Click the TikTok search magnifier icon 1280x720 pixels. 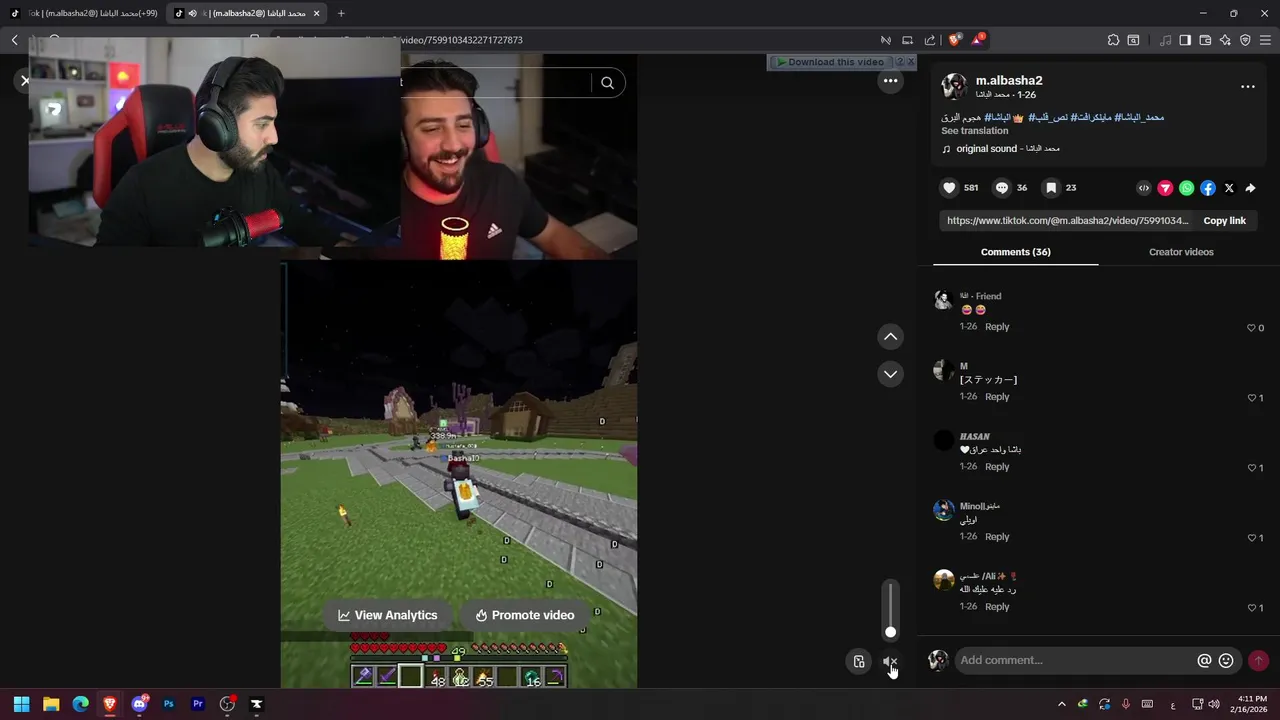pyautogui.click(x=607, y=83)
